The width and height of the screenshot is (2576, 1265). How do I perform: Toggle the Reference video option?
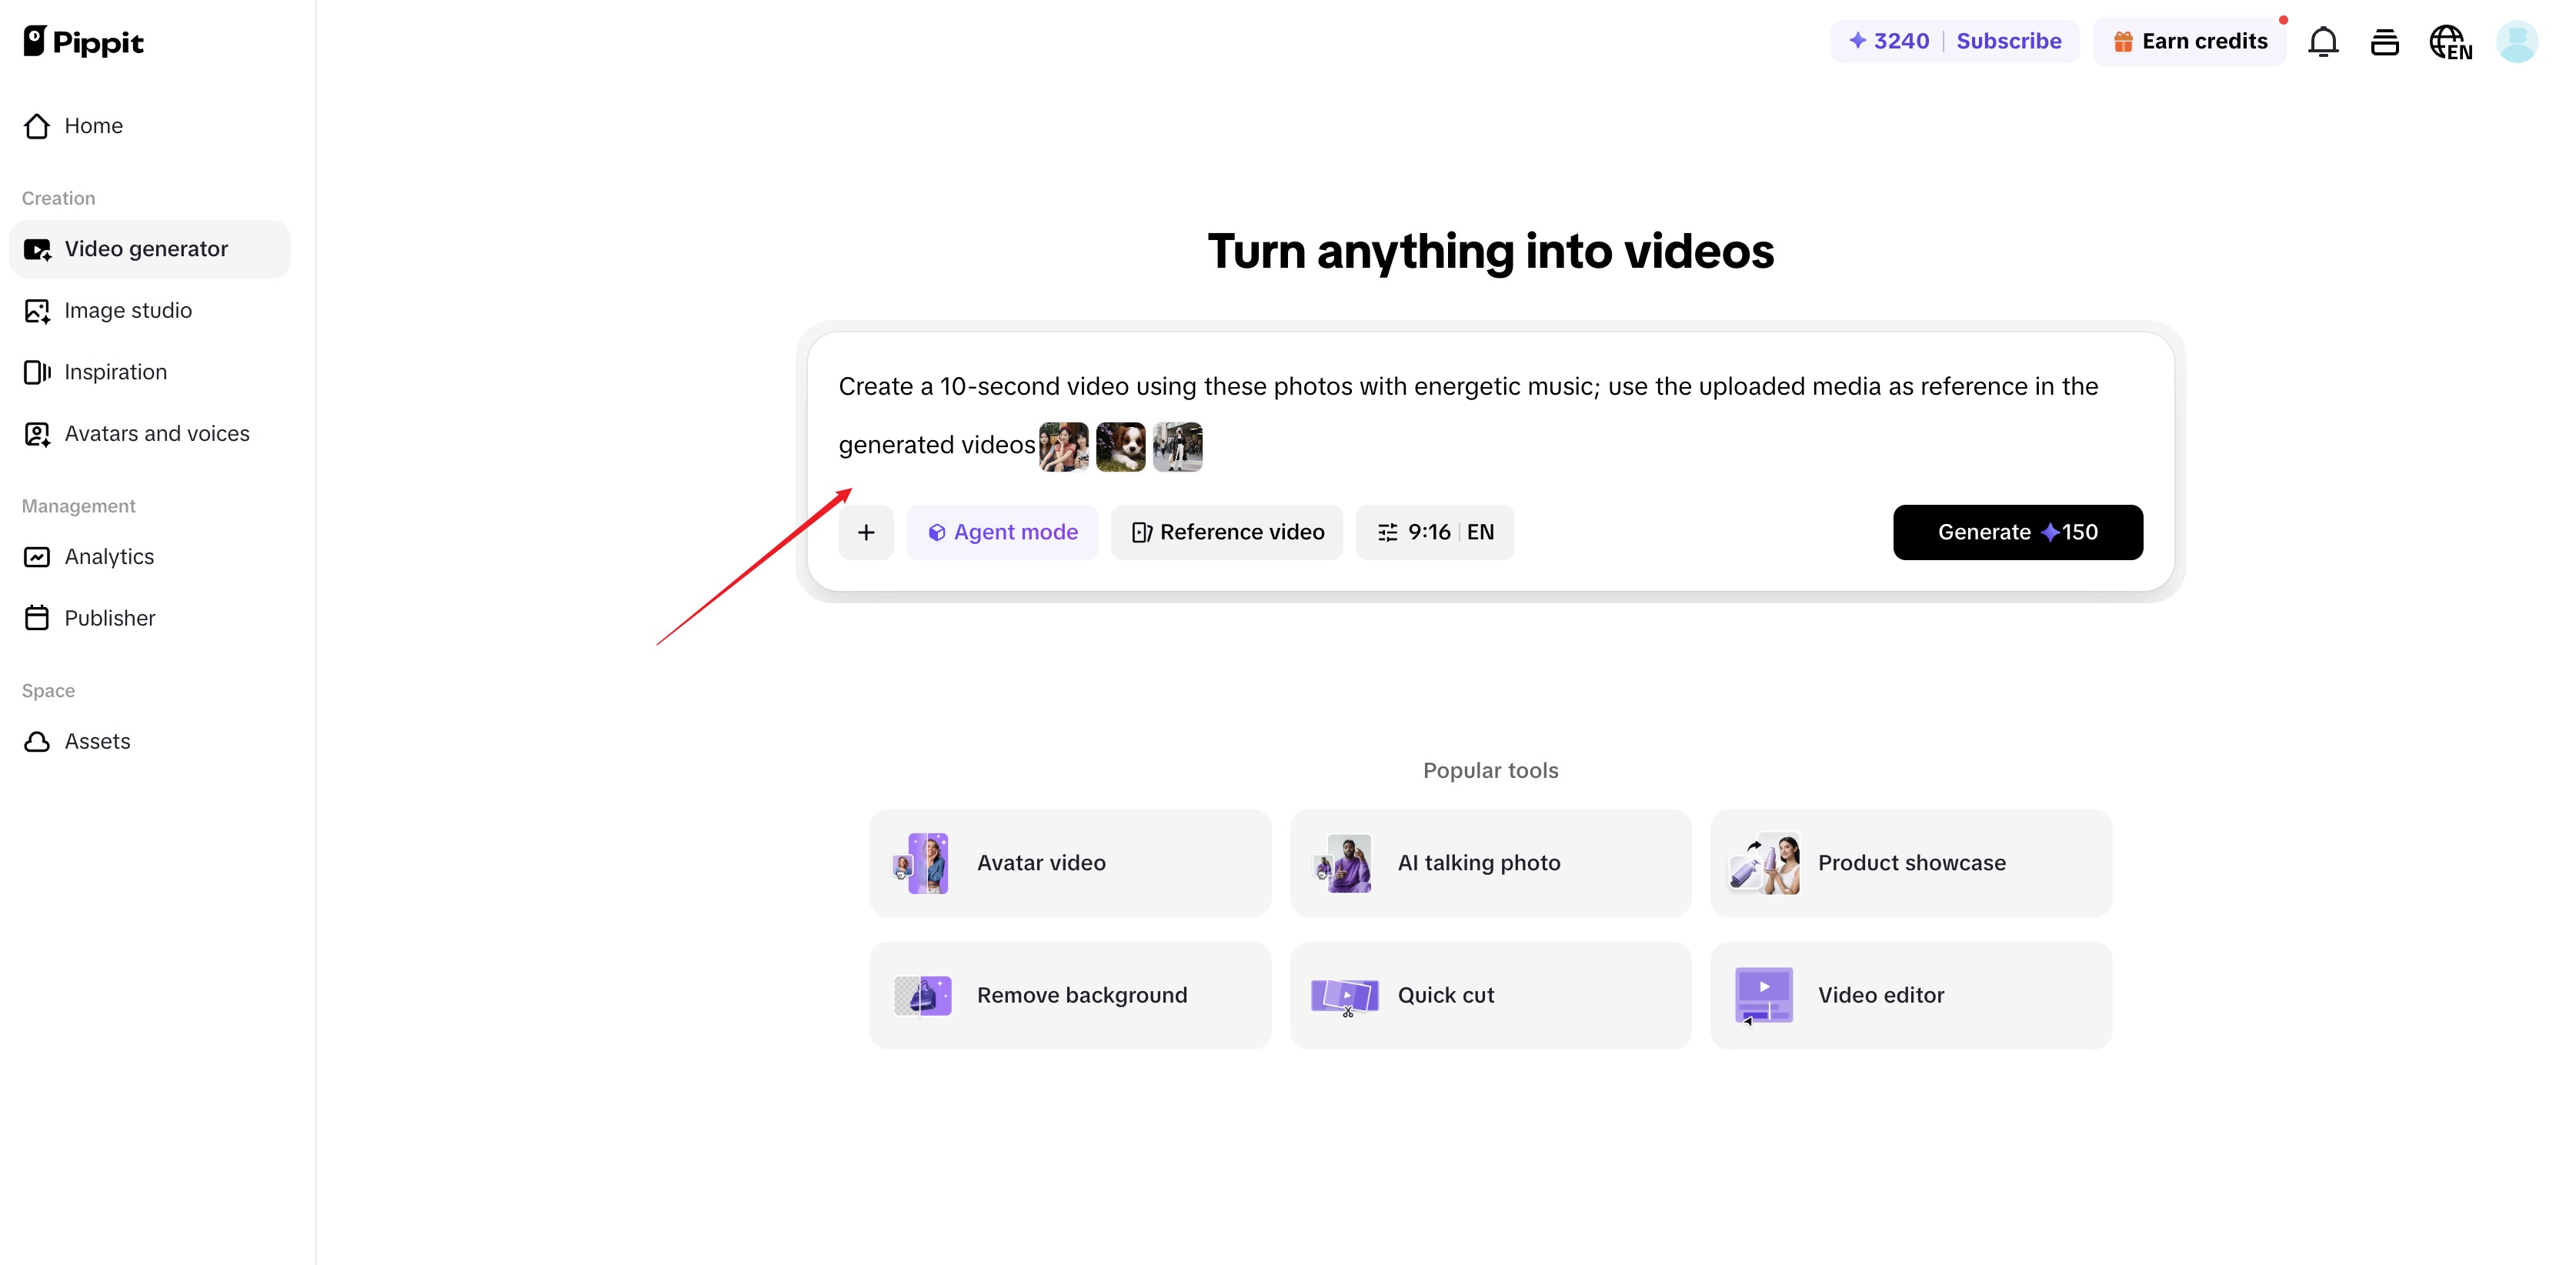pos(1226,532)
